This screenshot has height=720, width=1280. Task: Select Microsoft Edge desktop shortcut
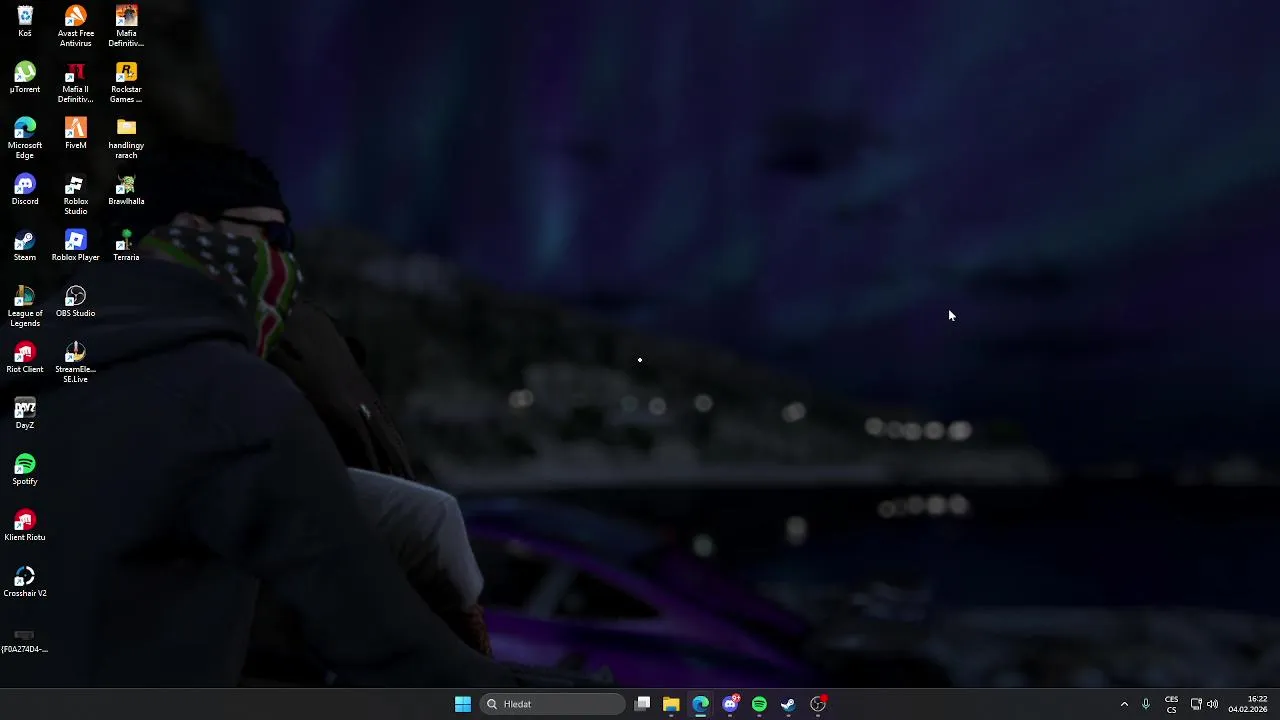click(25, 138)
